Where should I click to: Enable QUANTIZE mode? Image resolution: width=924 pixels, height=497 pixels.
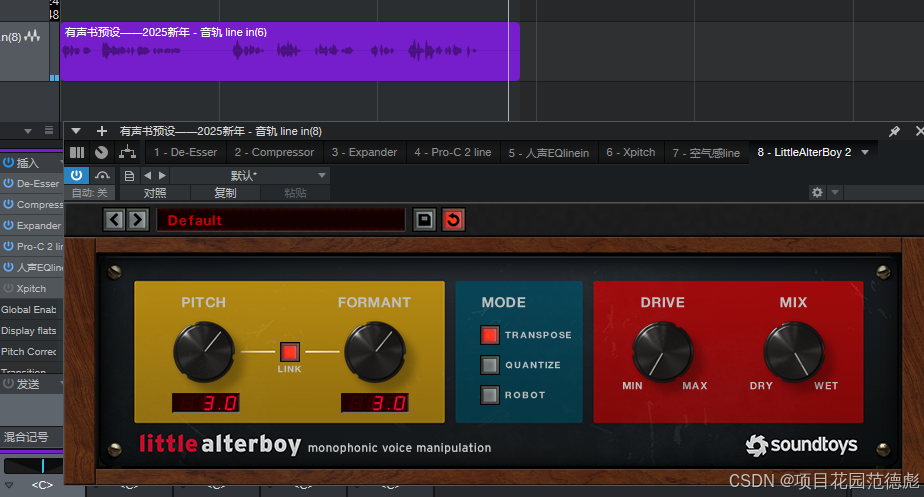coord(490,365)
